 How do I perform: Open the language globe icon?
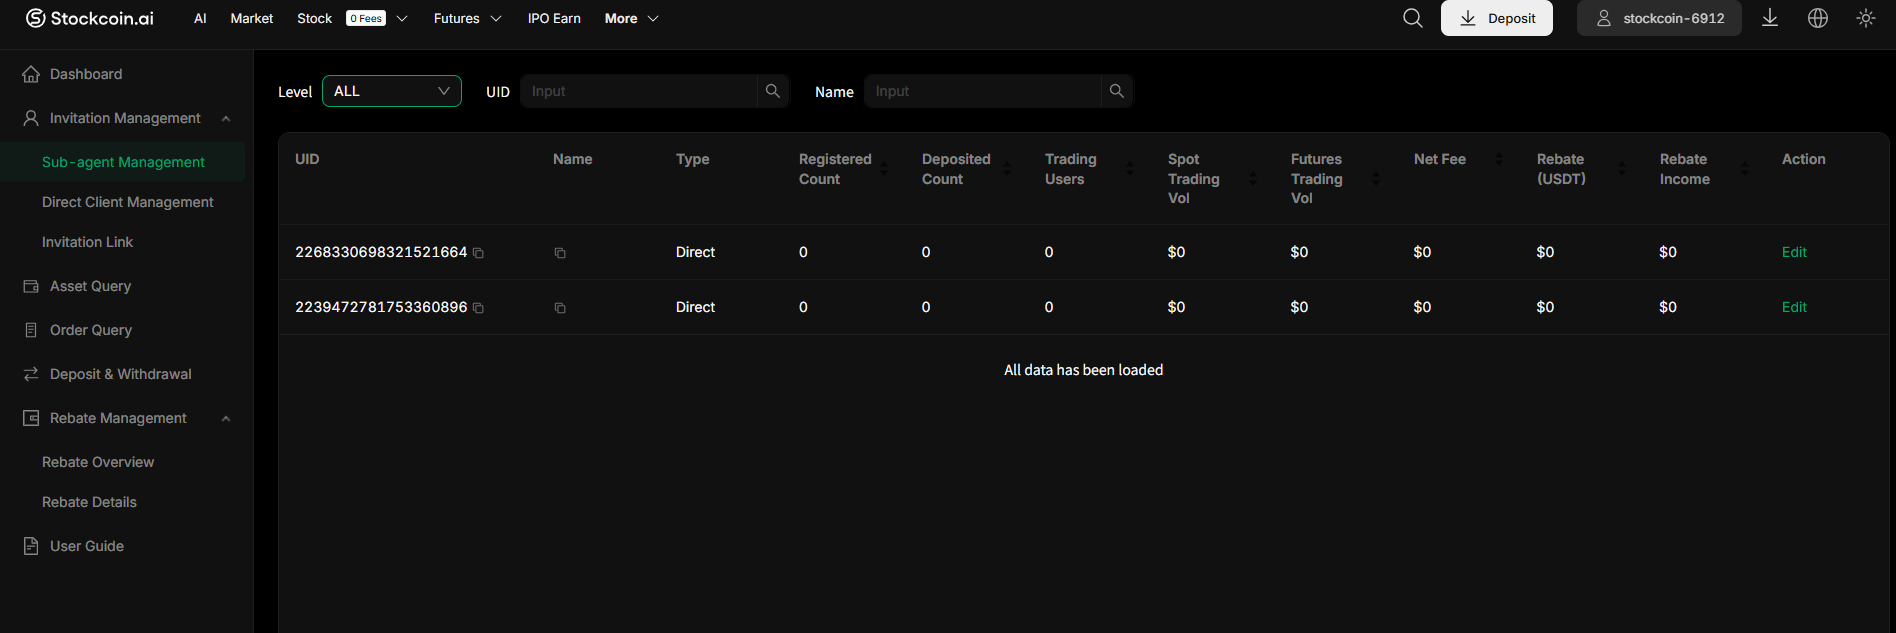(x=1818, y=18)
